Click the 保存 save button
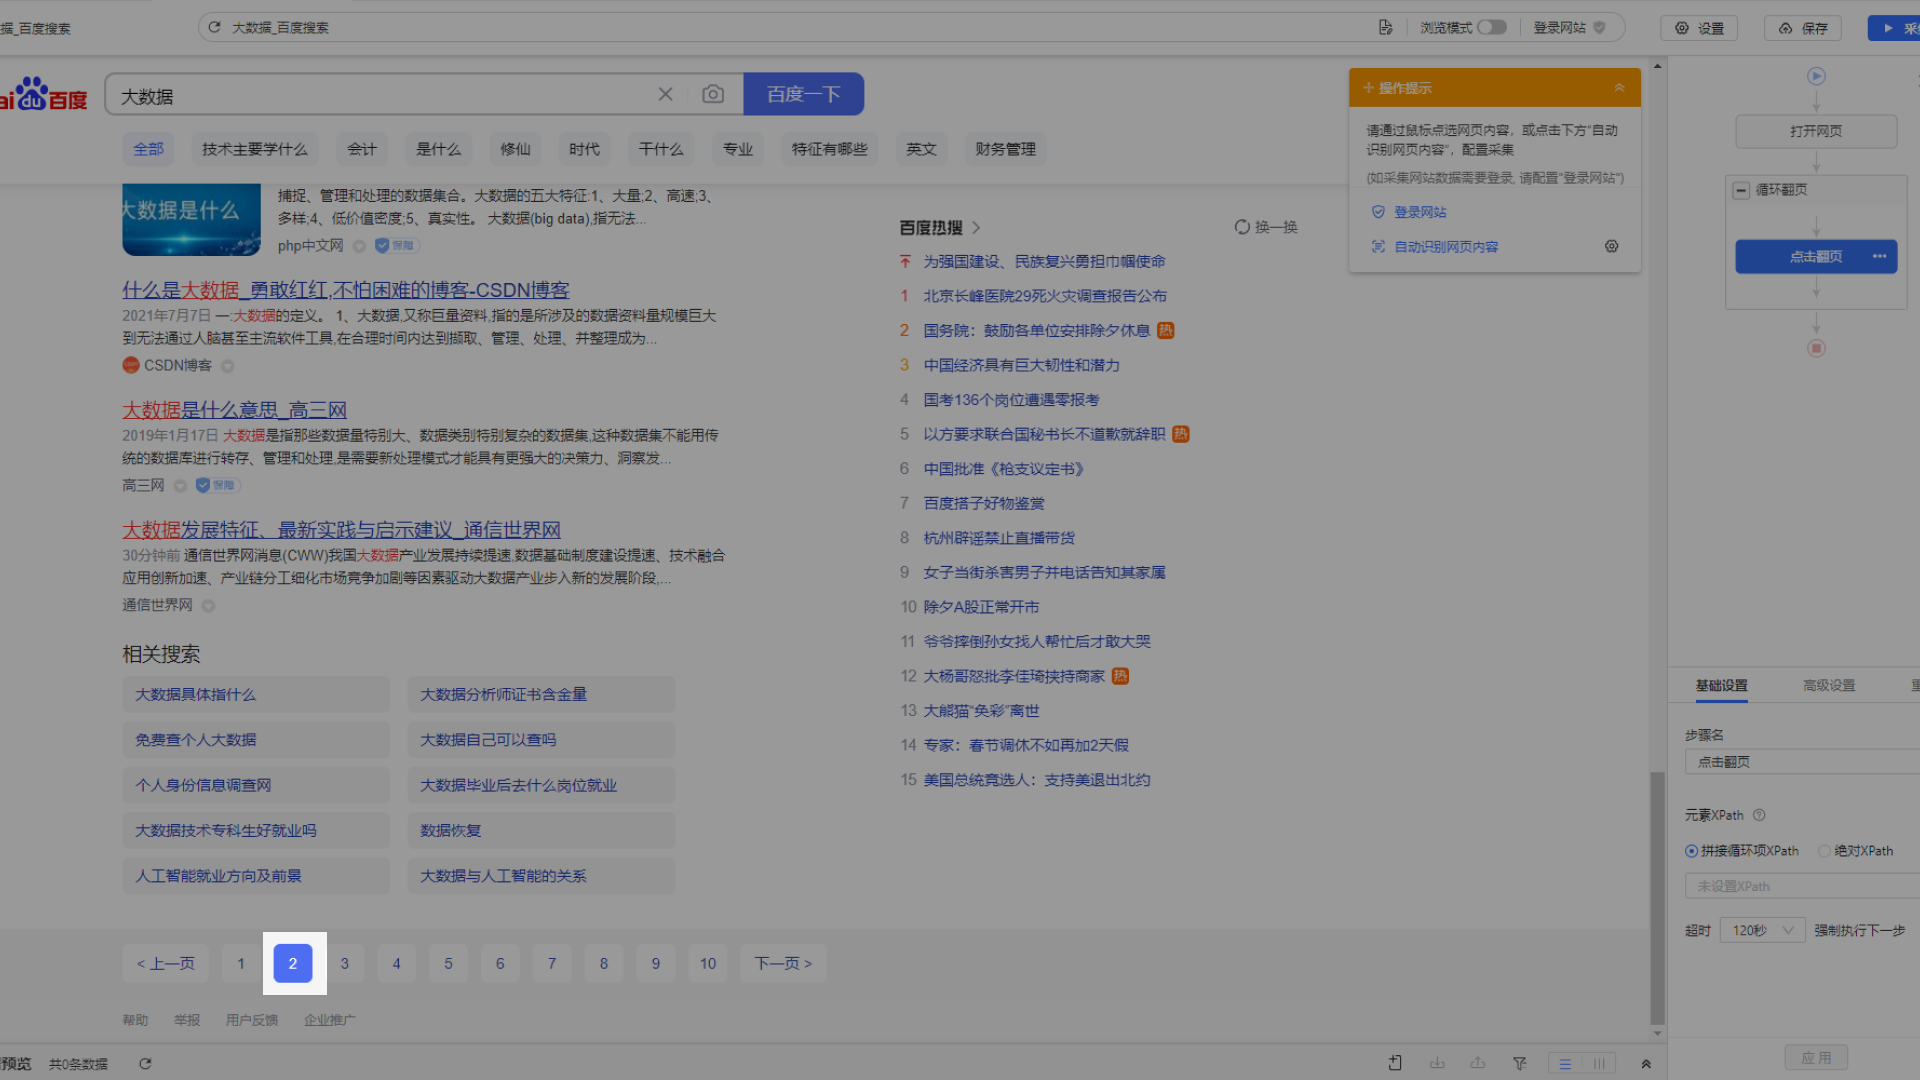 pos(1802,28)
